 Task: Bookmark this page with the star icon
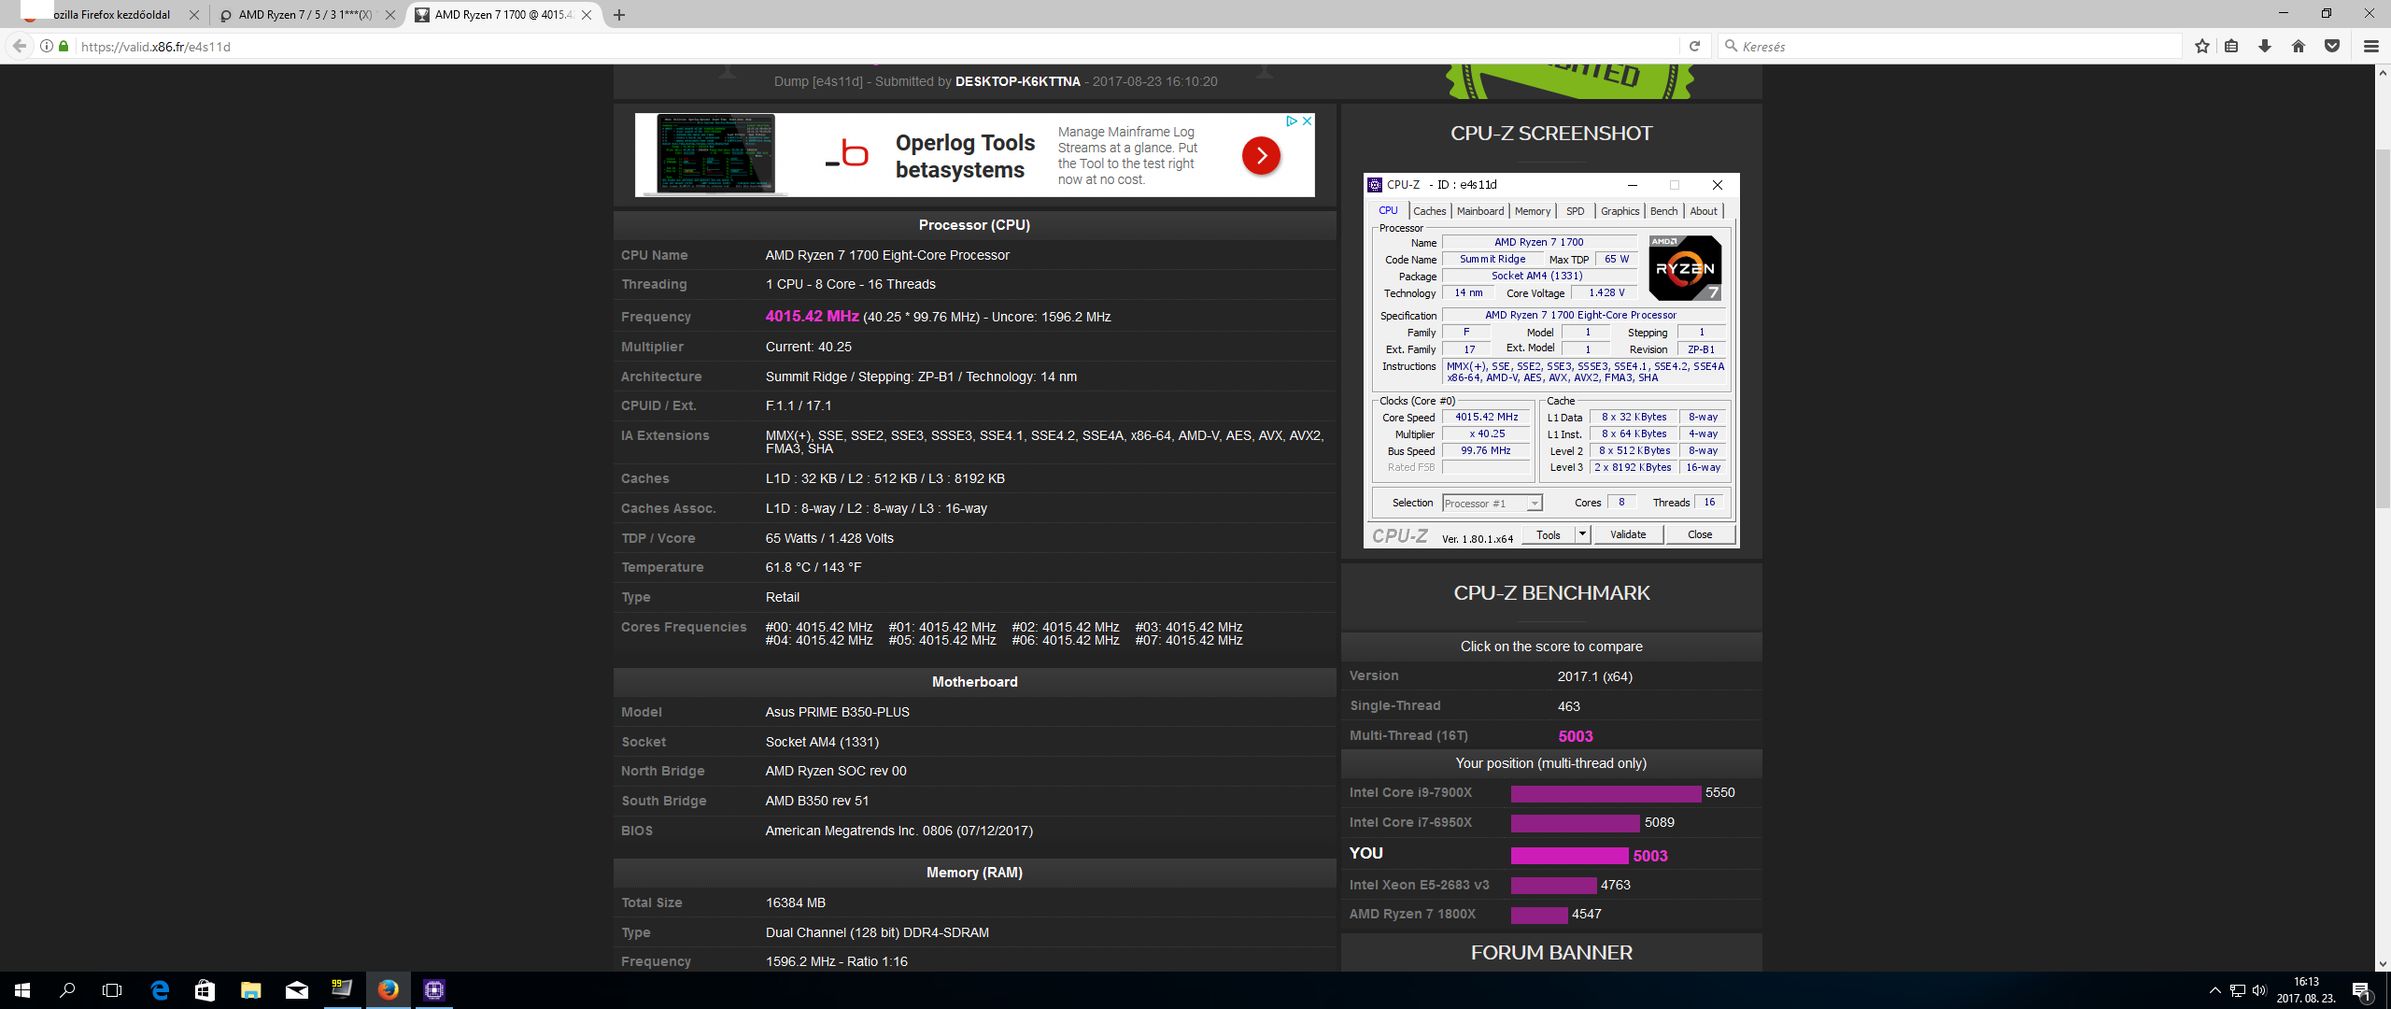click(x=2202, y=46)
